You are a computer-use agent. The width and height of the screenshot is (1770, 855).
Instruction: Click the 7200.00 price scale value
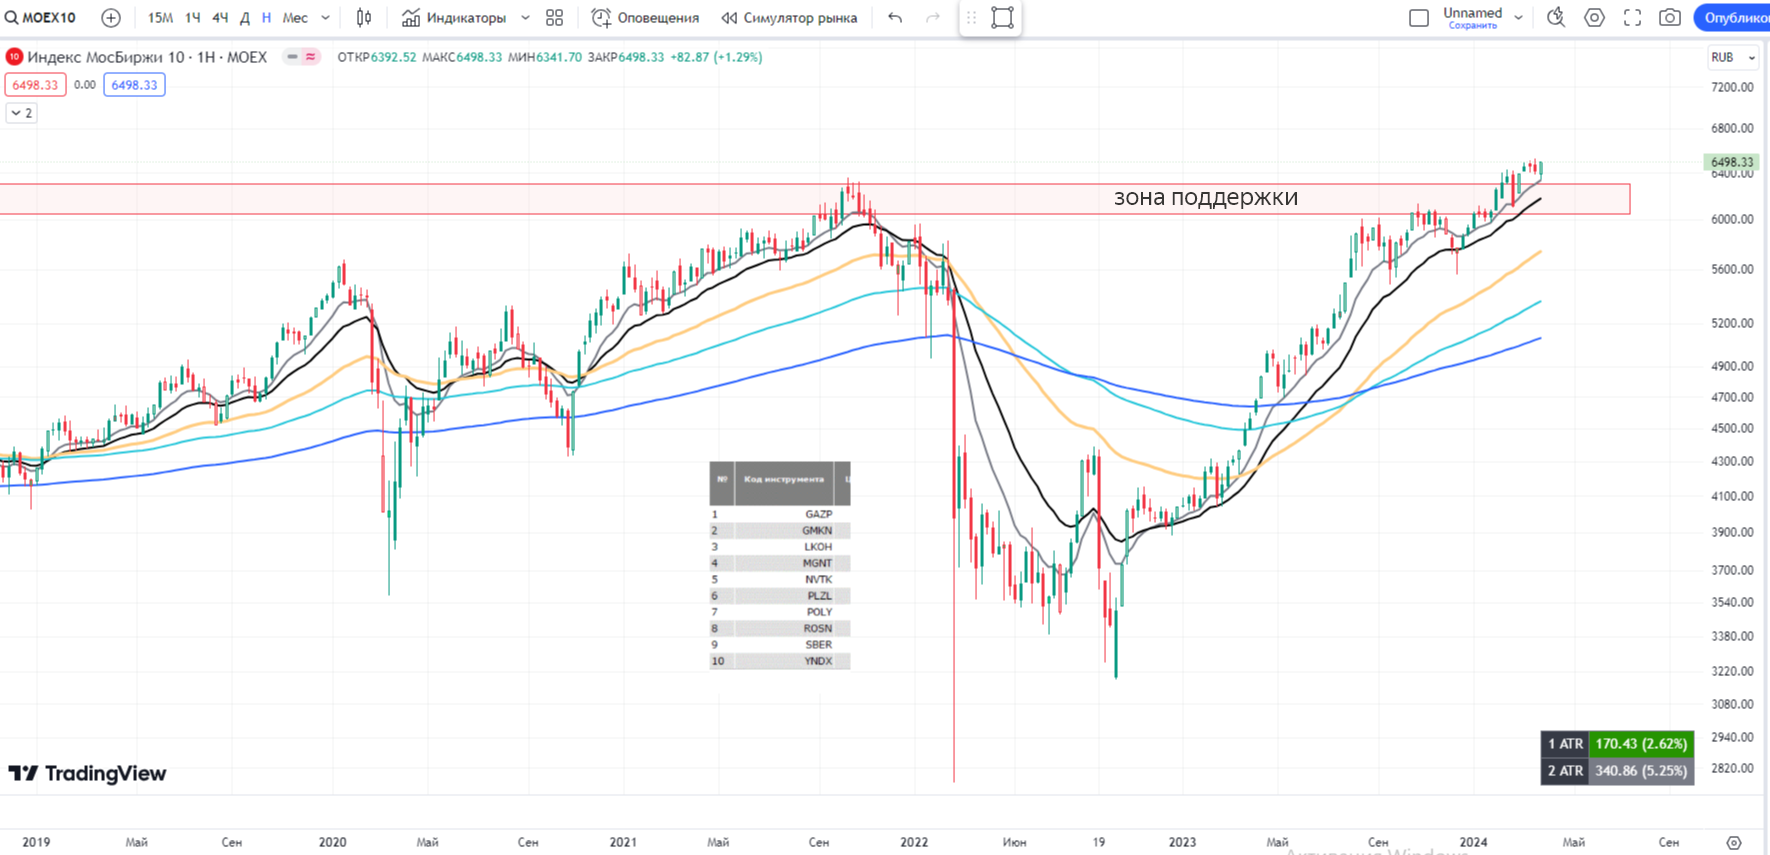coord(1732,88)
